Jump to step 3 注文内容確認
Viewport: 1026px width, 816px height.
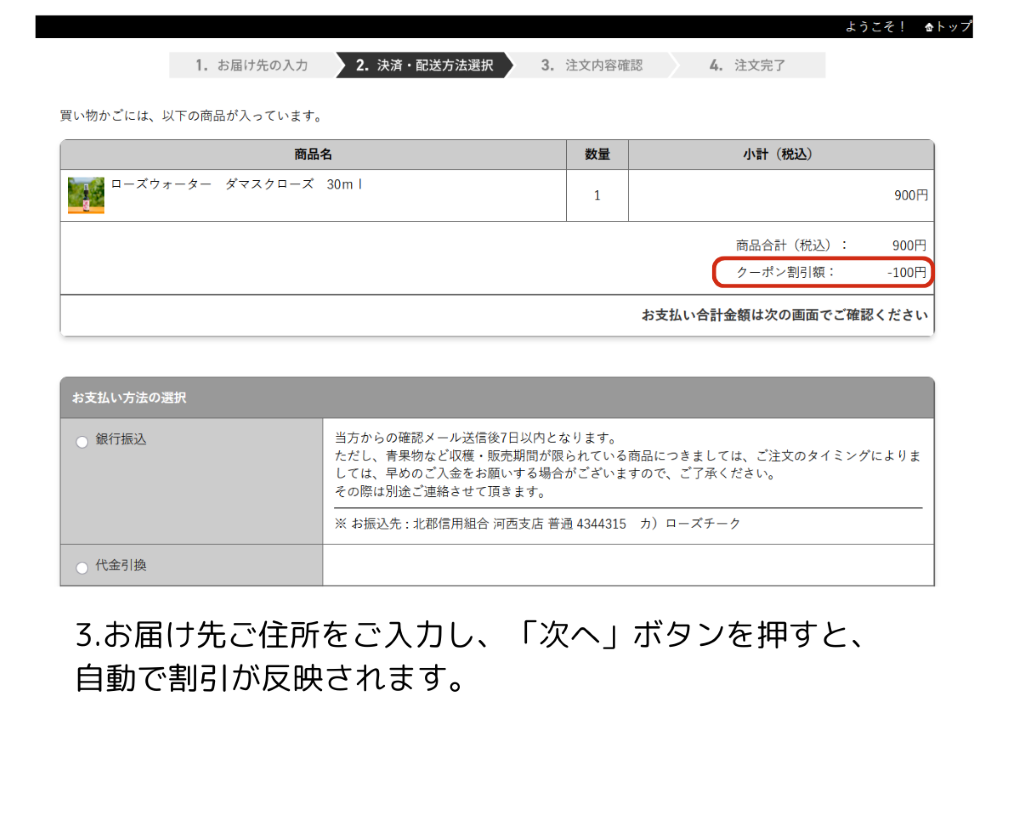[x=592, y=65]
